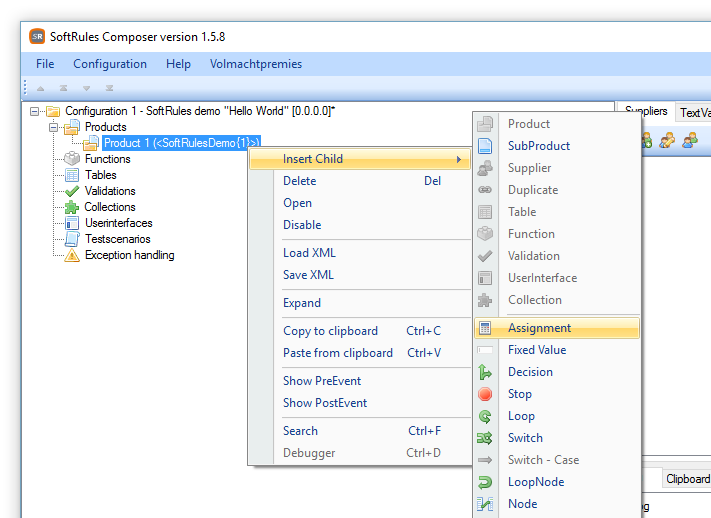The height and width of the screenshot is (518, 711).
Task: Open Insert Child submenu arrow
Action: click(x=459, y=160)
